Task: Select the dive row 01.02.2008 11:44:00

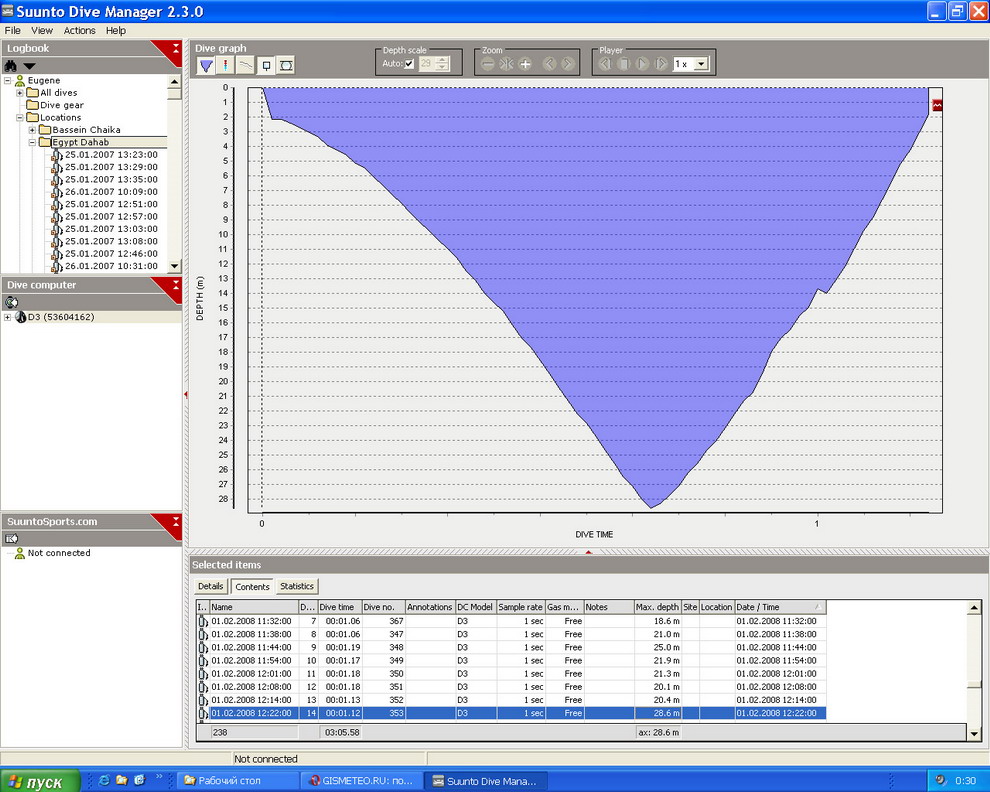Action: pos(510,647)
